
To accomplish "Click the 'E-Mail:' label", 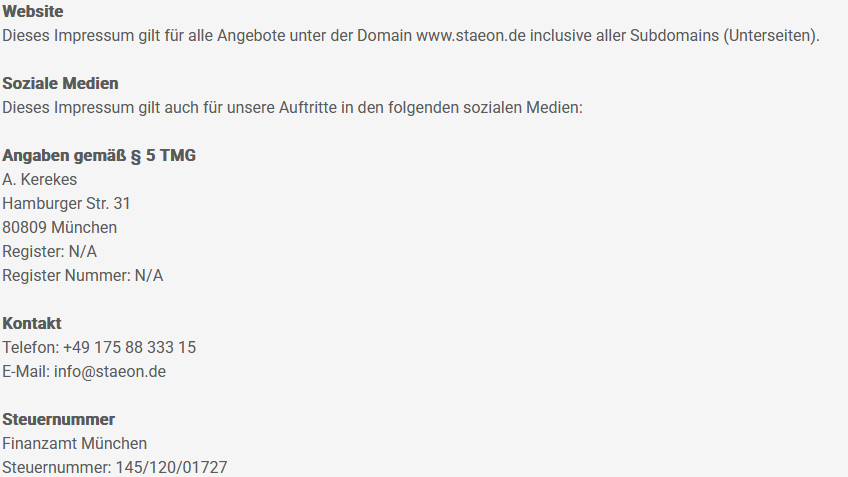I will click(26, 372).
